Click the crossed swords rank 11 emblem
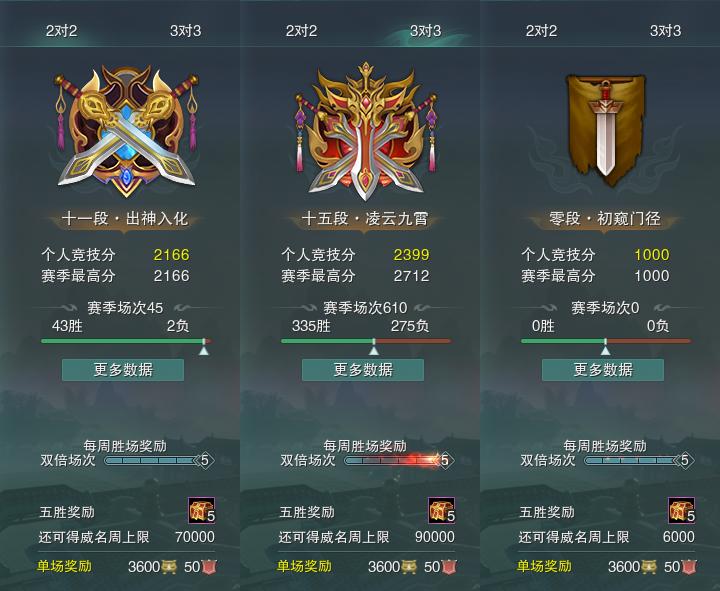Image resolution: width=720 pixels, height=591 pixels. [x=127, y=131]
